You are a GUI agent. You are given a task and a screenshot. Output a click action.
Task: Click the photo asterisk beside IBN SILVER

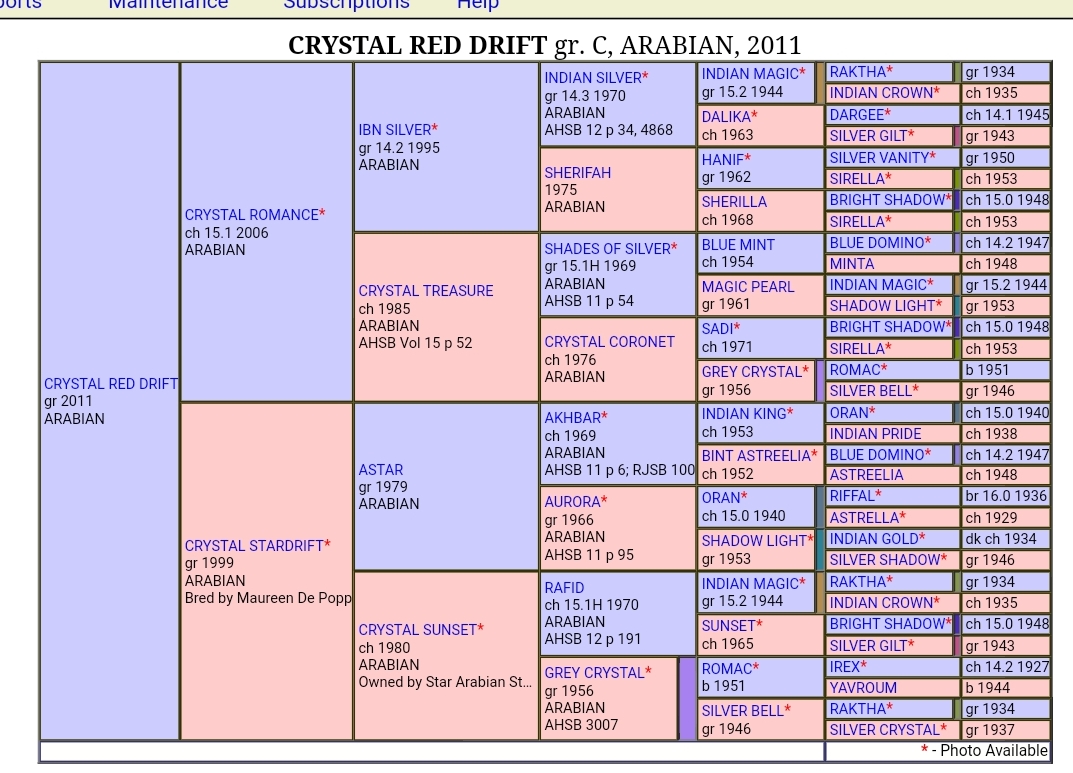click(x=435, y=130)
